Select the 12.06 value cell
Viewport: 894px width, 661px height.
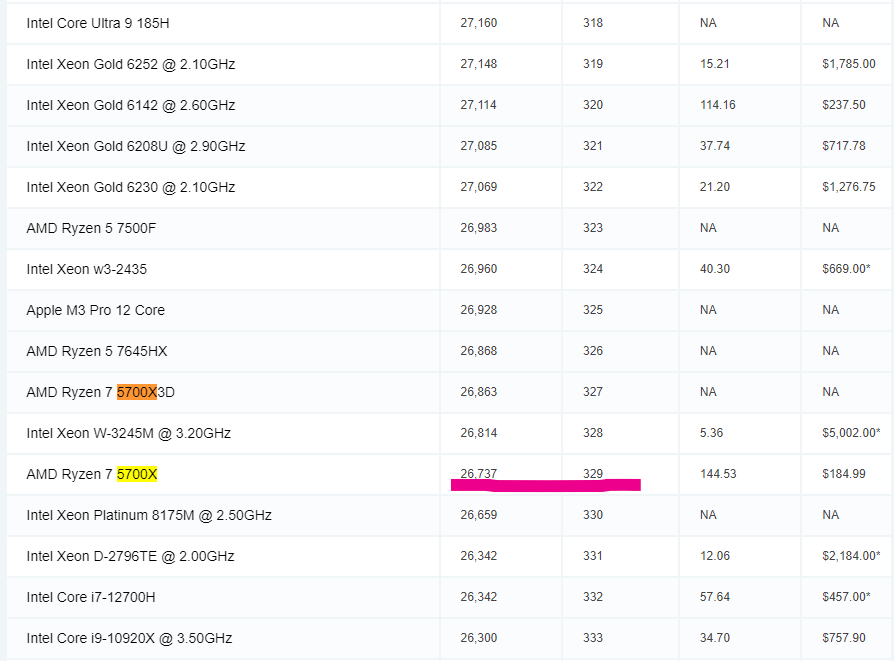714,556
